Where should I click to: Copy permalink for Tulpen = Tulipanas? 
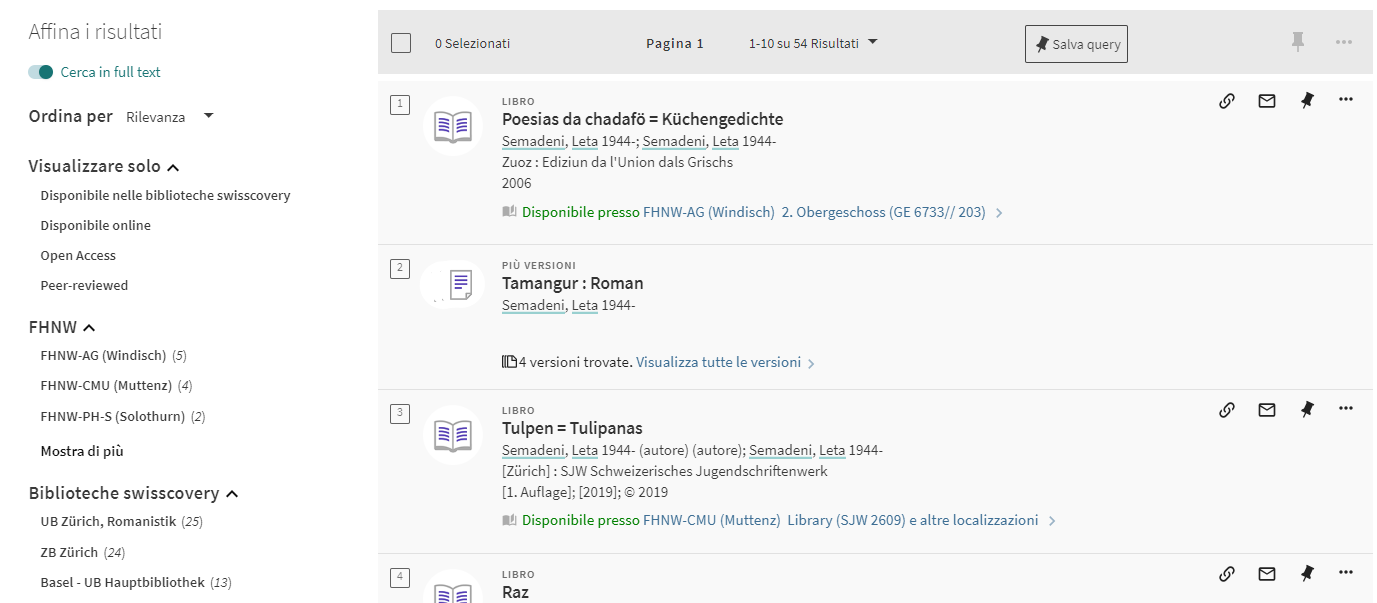point(1227,409)
